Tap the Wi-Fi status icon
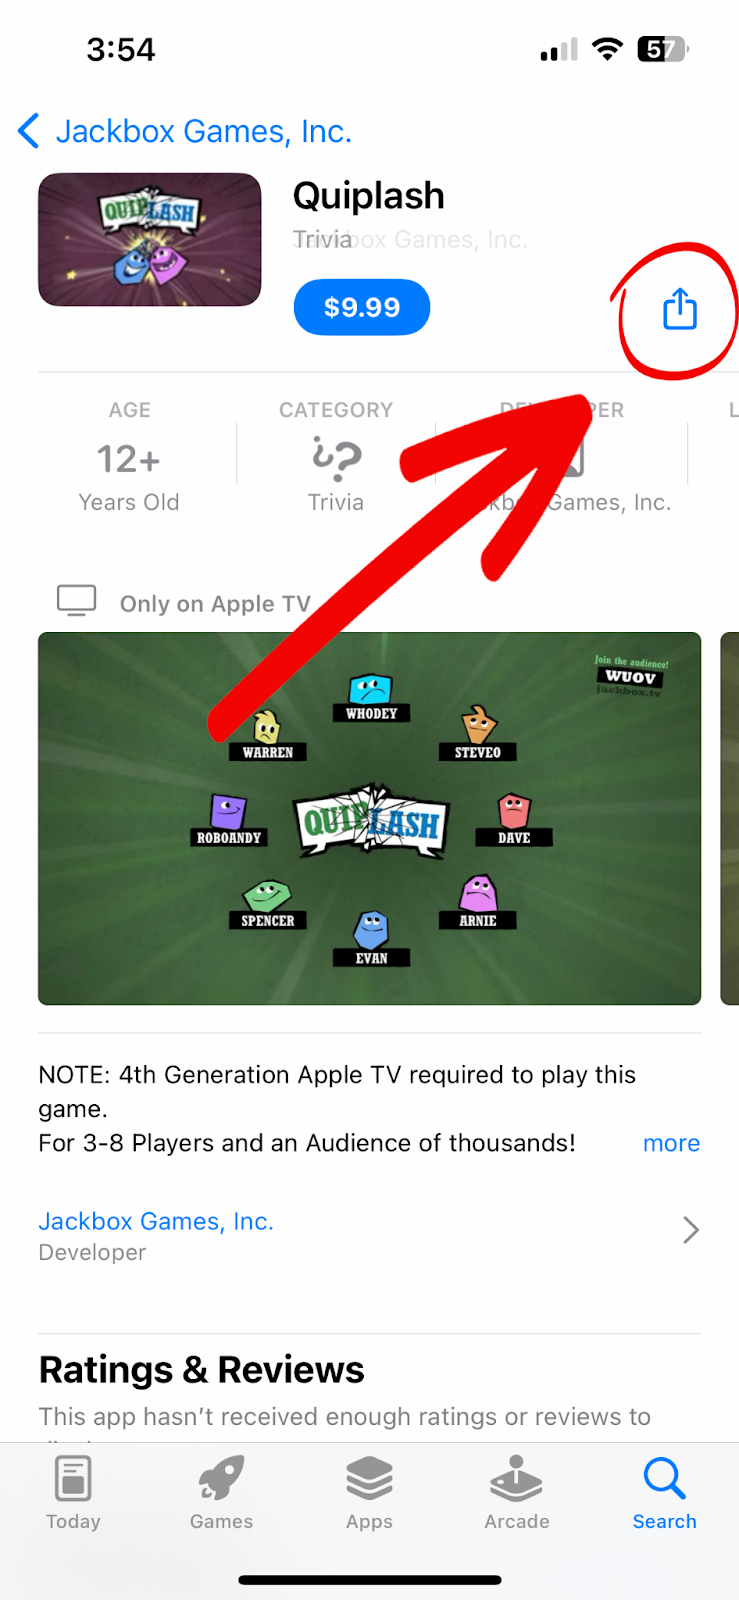The image size is (739, 1600). [607, 49]
